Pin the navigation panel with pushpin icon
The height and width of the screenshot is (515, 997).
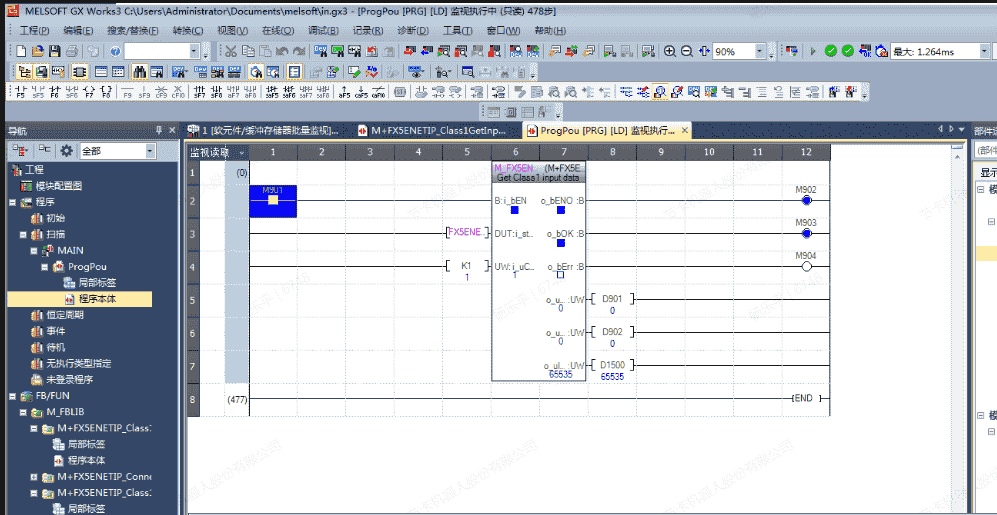pos(158,130)
